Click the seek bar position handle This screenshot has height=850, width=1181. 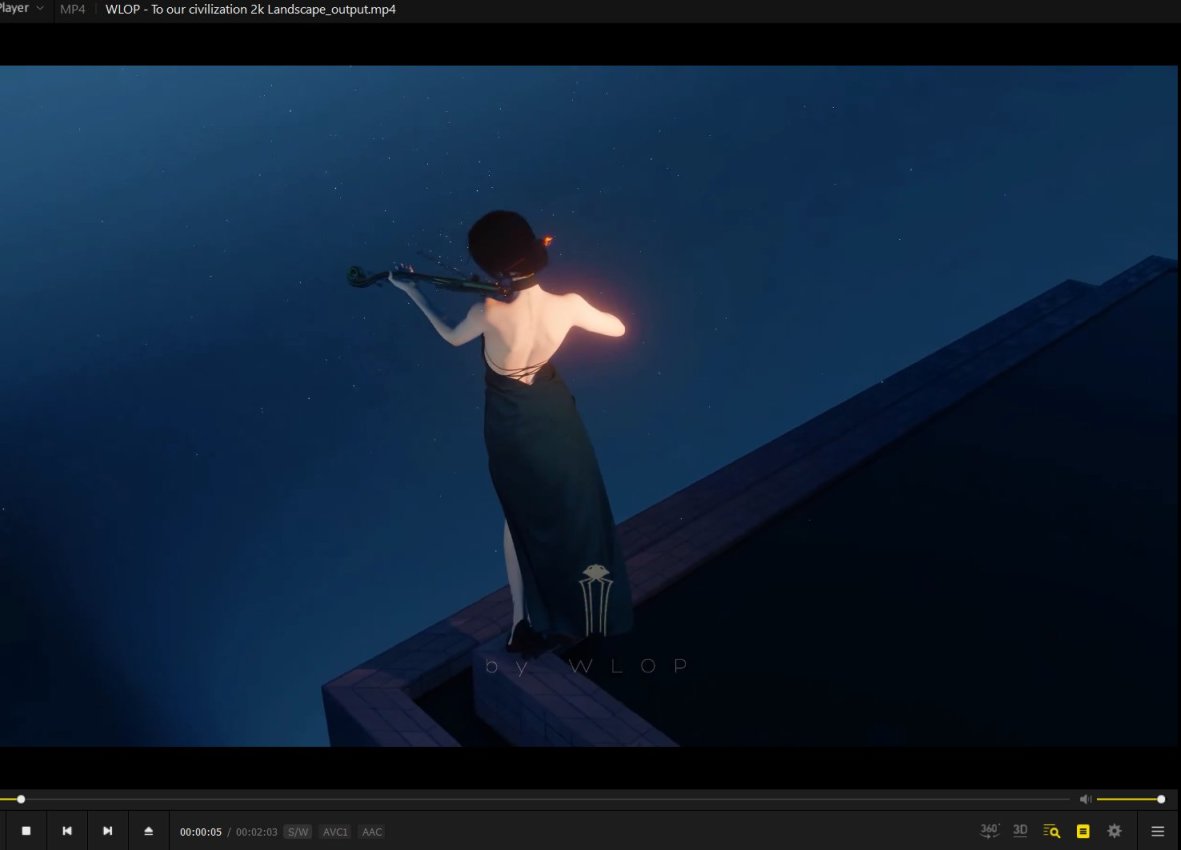pyautogui.click(x=21, y=799)
